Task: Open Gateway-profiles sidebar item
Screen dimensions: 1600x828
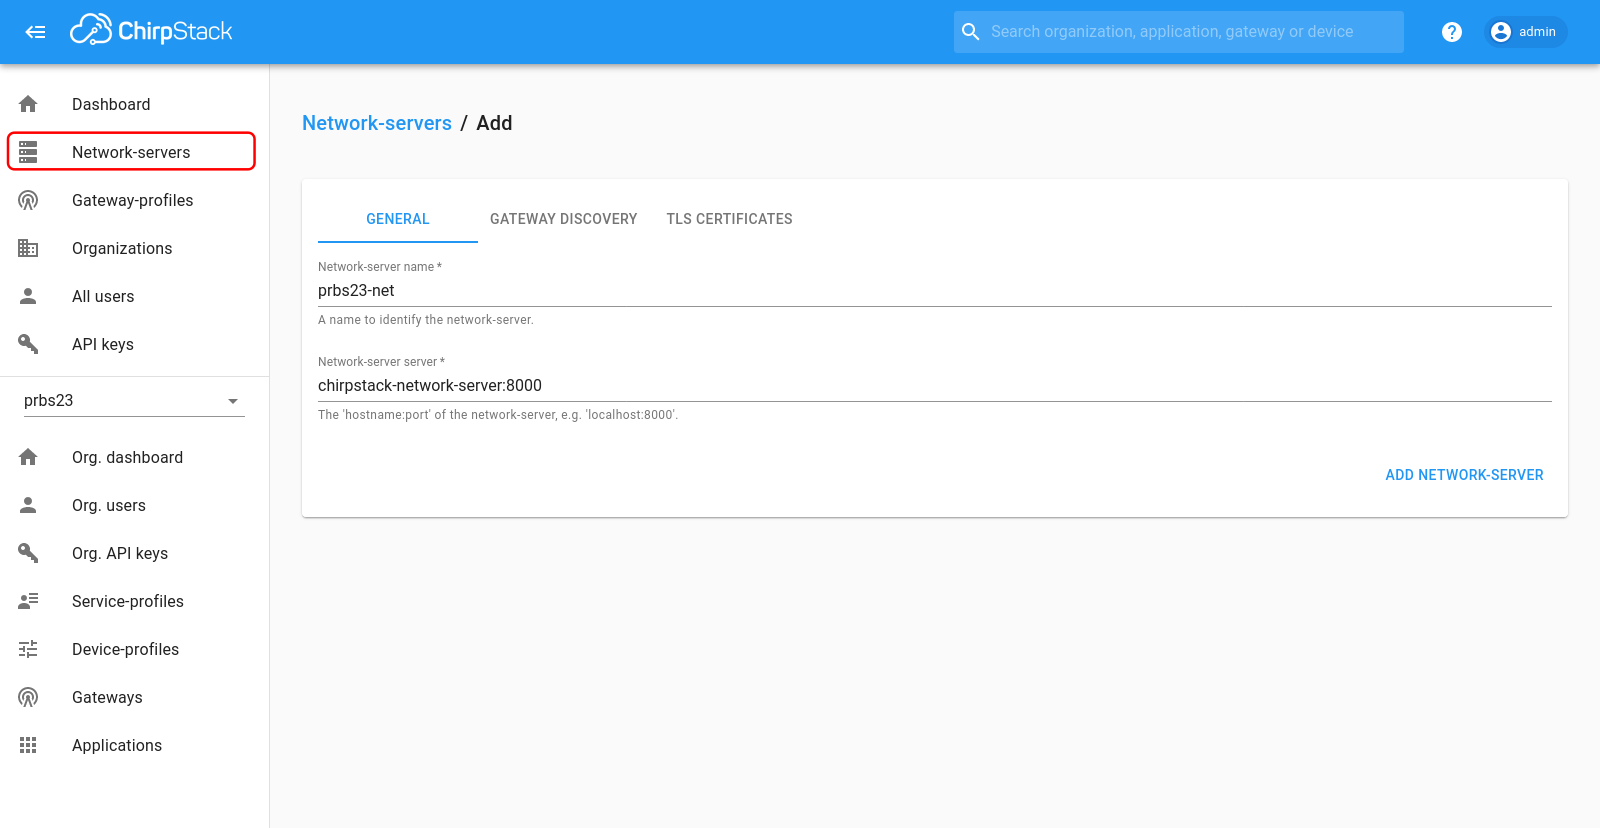Action: point(134,200)
